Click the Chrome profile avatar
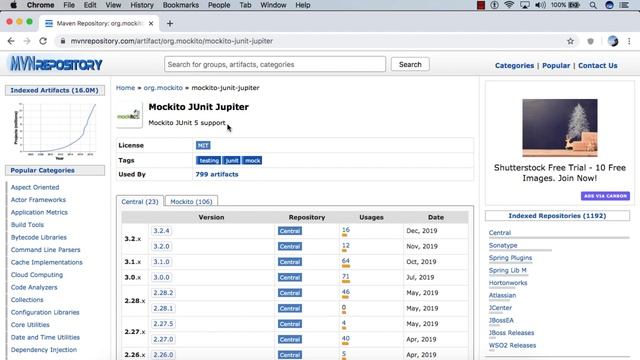Image resolution: width=640 pixels, height=360 pixels. pyautogui.click(x=613, y=41)
